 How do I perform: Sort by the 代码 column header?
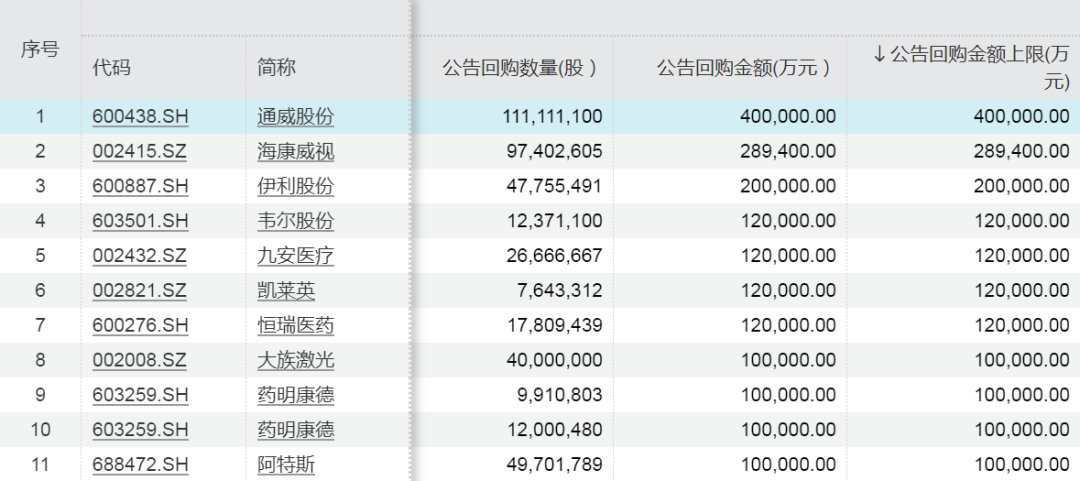click(112, 68)
